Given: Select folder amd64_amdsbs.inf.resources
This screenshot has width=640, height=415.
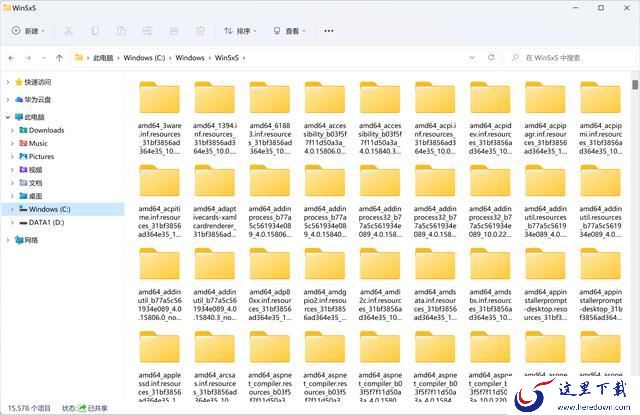Looking at the screenshot, I should point(490,284).
